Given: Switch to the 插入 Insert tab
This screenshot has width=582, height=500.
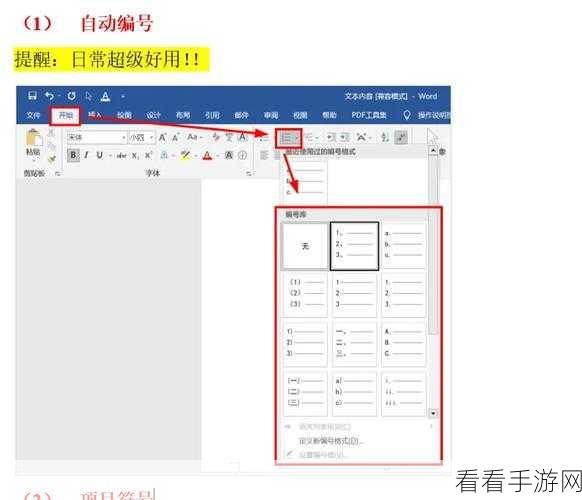Looking at the screenshot, I should point(94,115).
